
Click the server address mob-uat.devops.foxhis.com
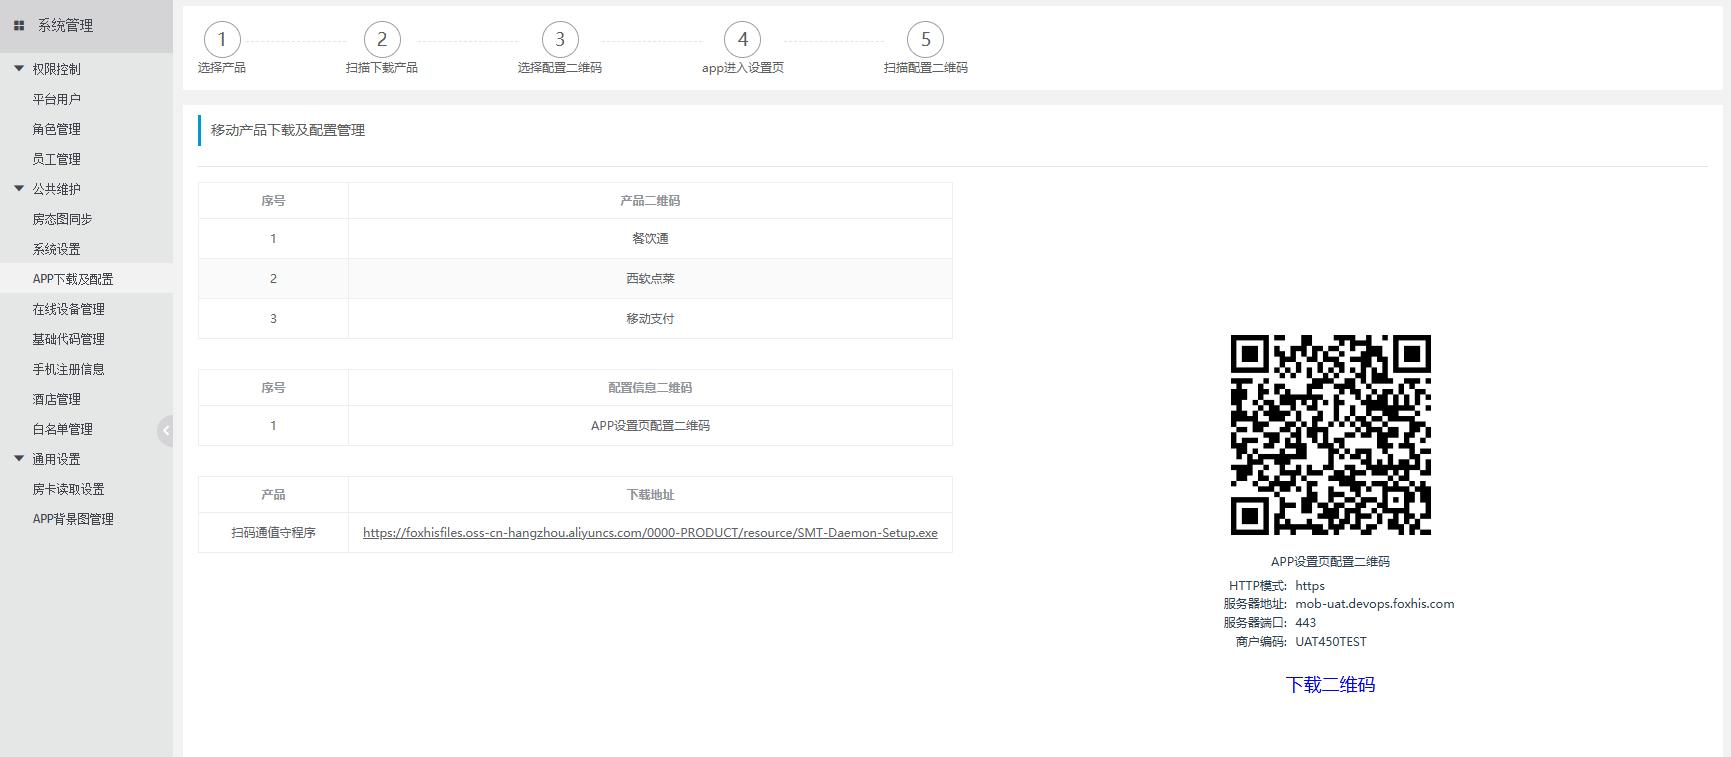click(1375, 604)
